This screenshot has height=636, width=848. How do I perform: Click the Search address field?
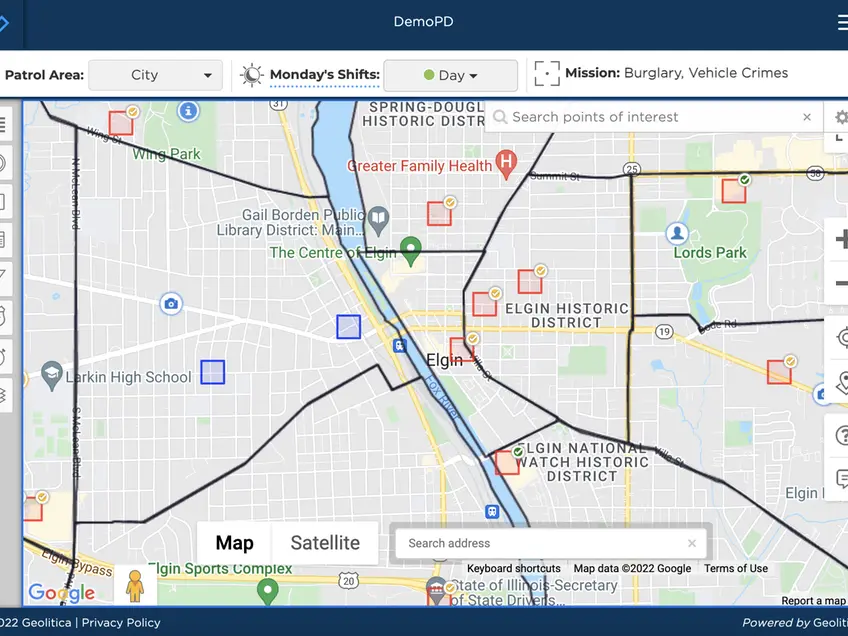[x=540, y=543]
